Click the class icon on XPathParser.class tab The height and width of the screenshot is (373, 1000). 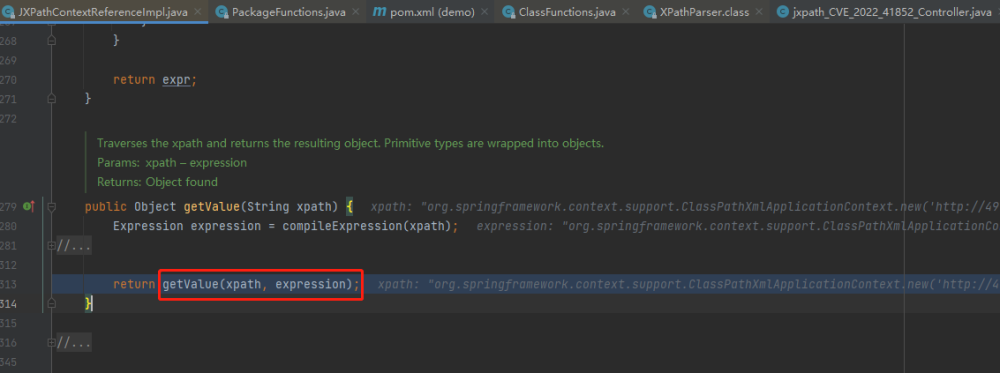click(x=650, y=12)
